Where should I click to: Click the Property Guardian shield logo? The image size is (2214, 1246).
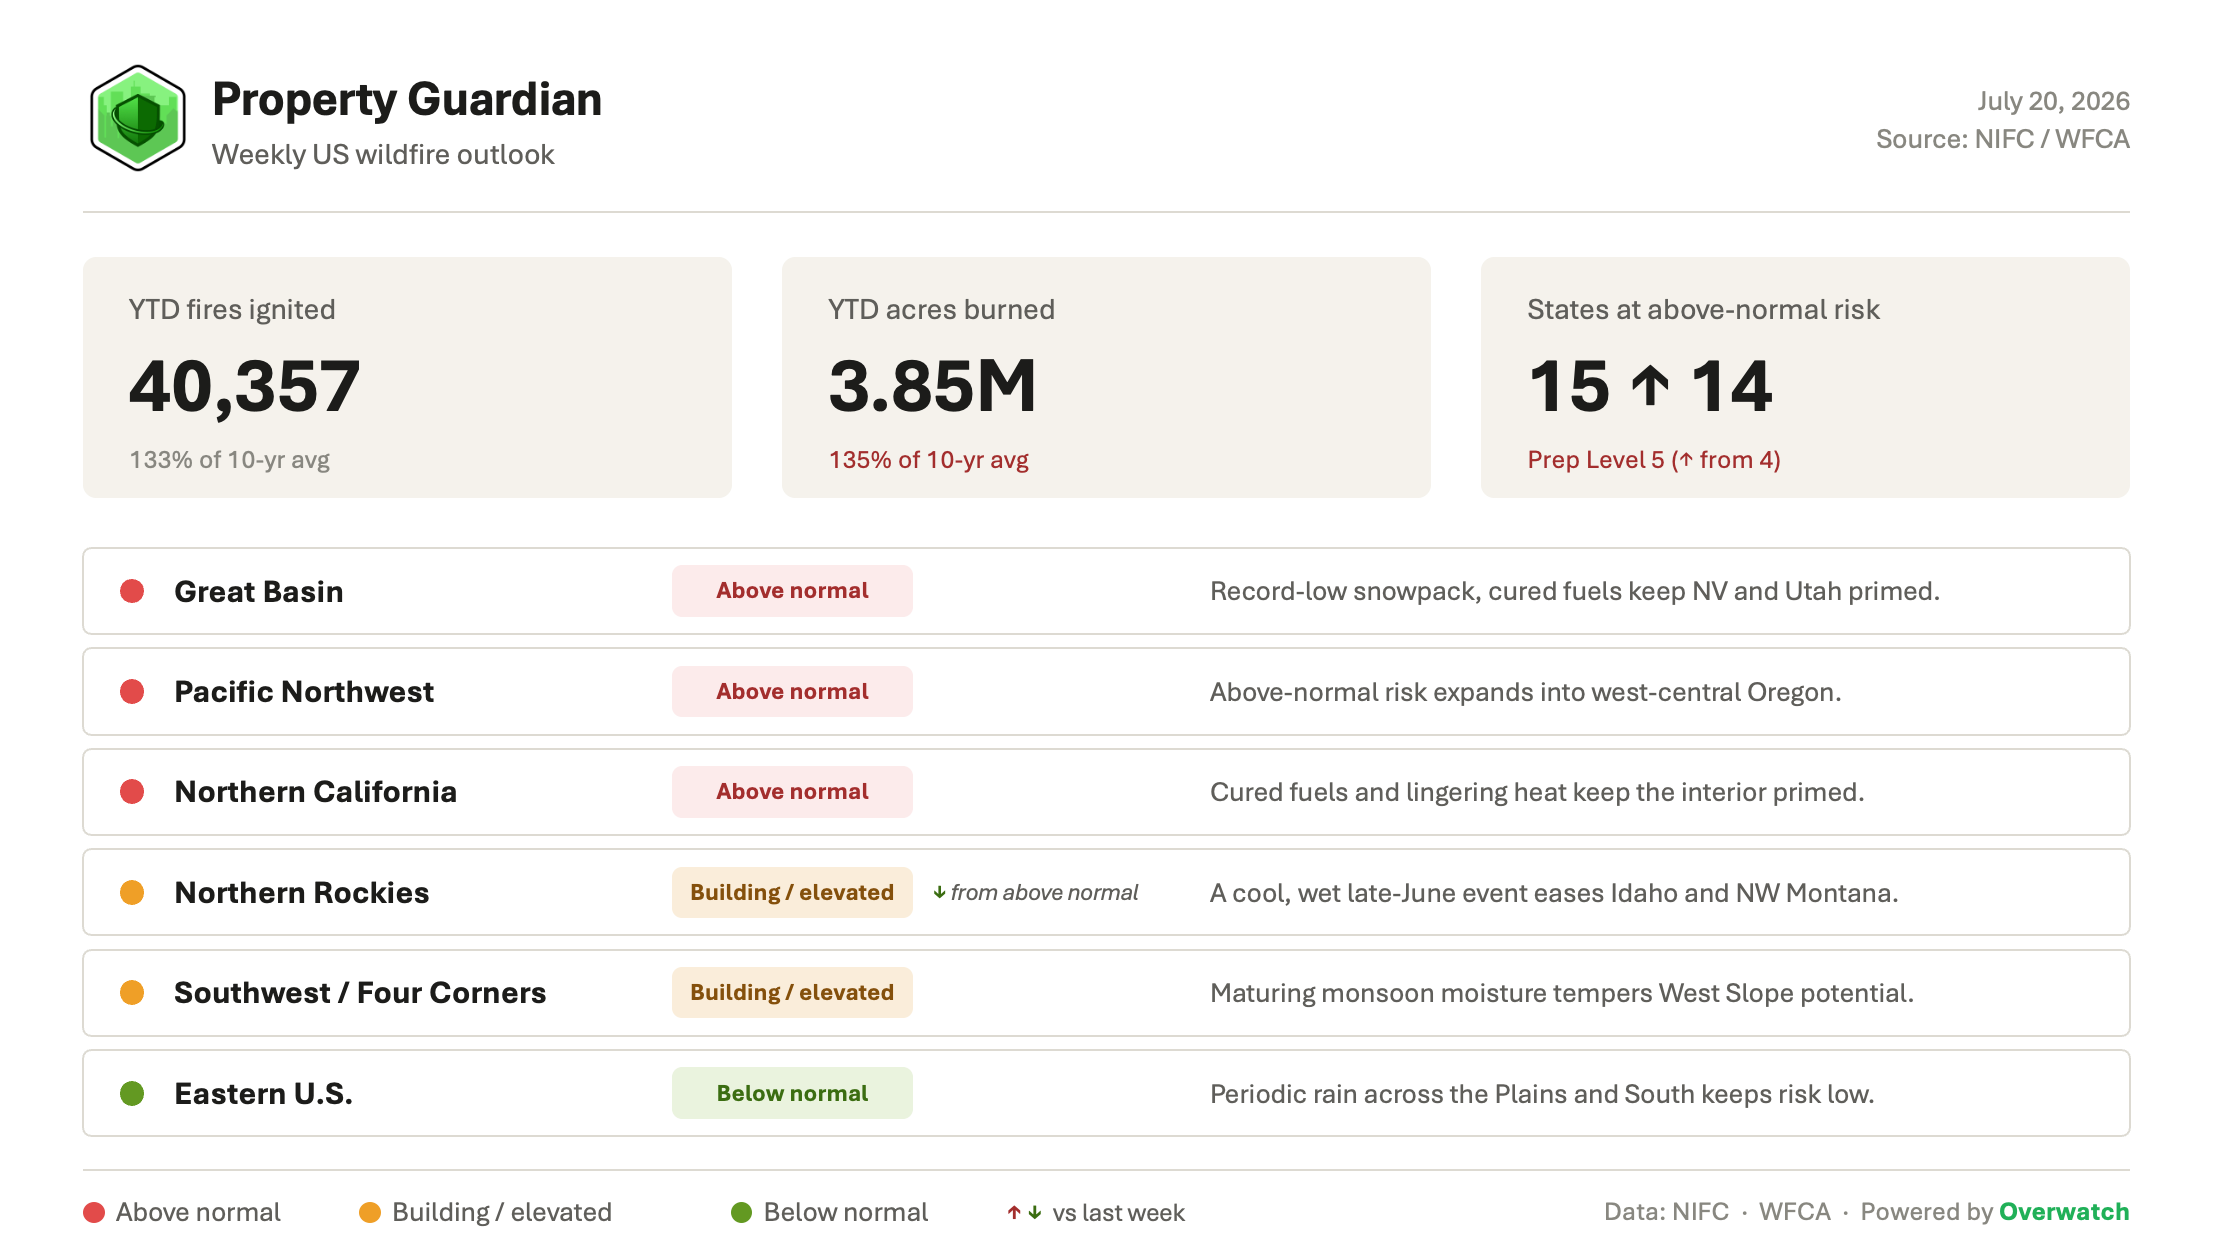[x=138, y=118]
